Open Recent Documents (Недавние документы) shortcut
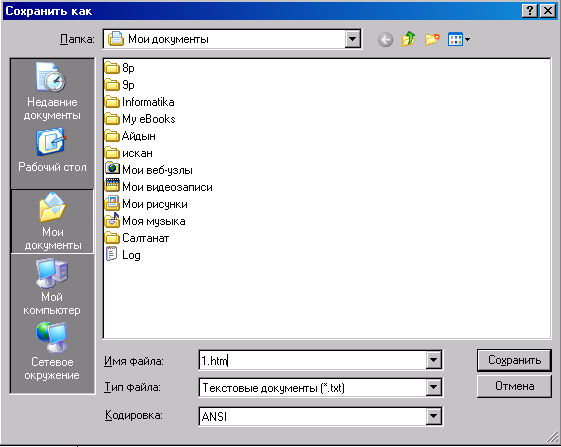Screen dimensions: 561x447 coord(52,91)
